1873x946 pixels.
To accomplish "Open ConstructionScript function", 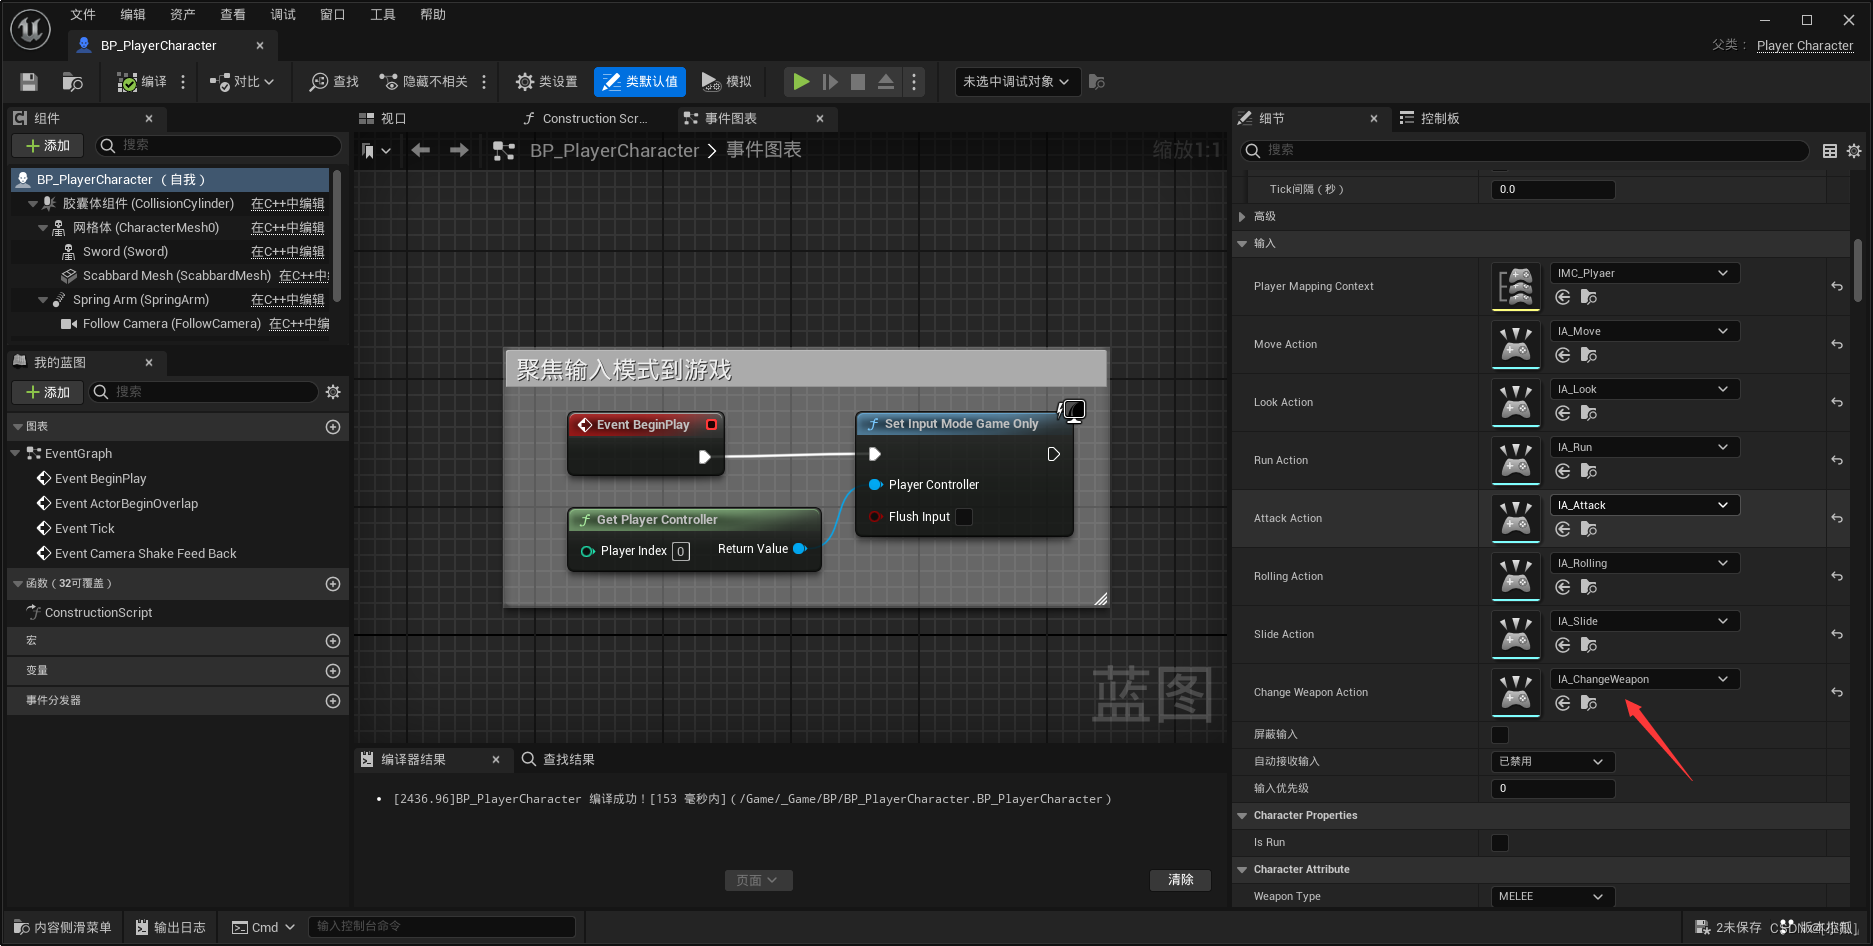I will pos(98,613).
